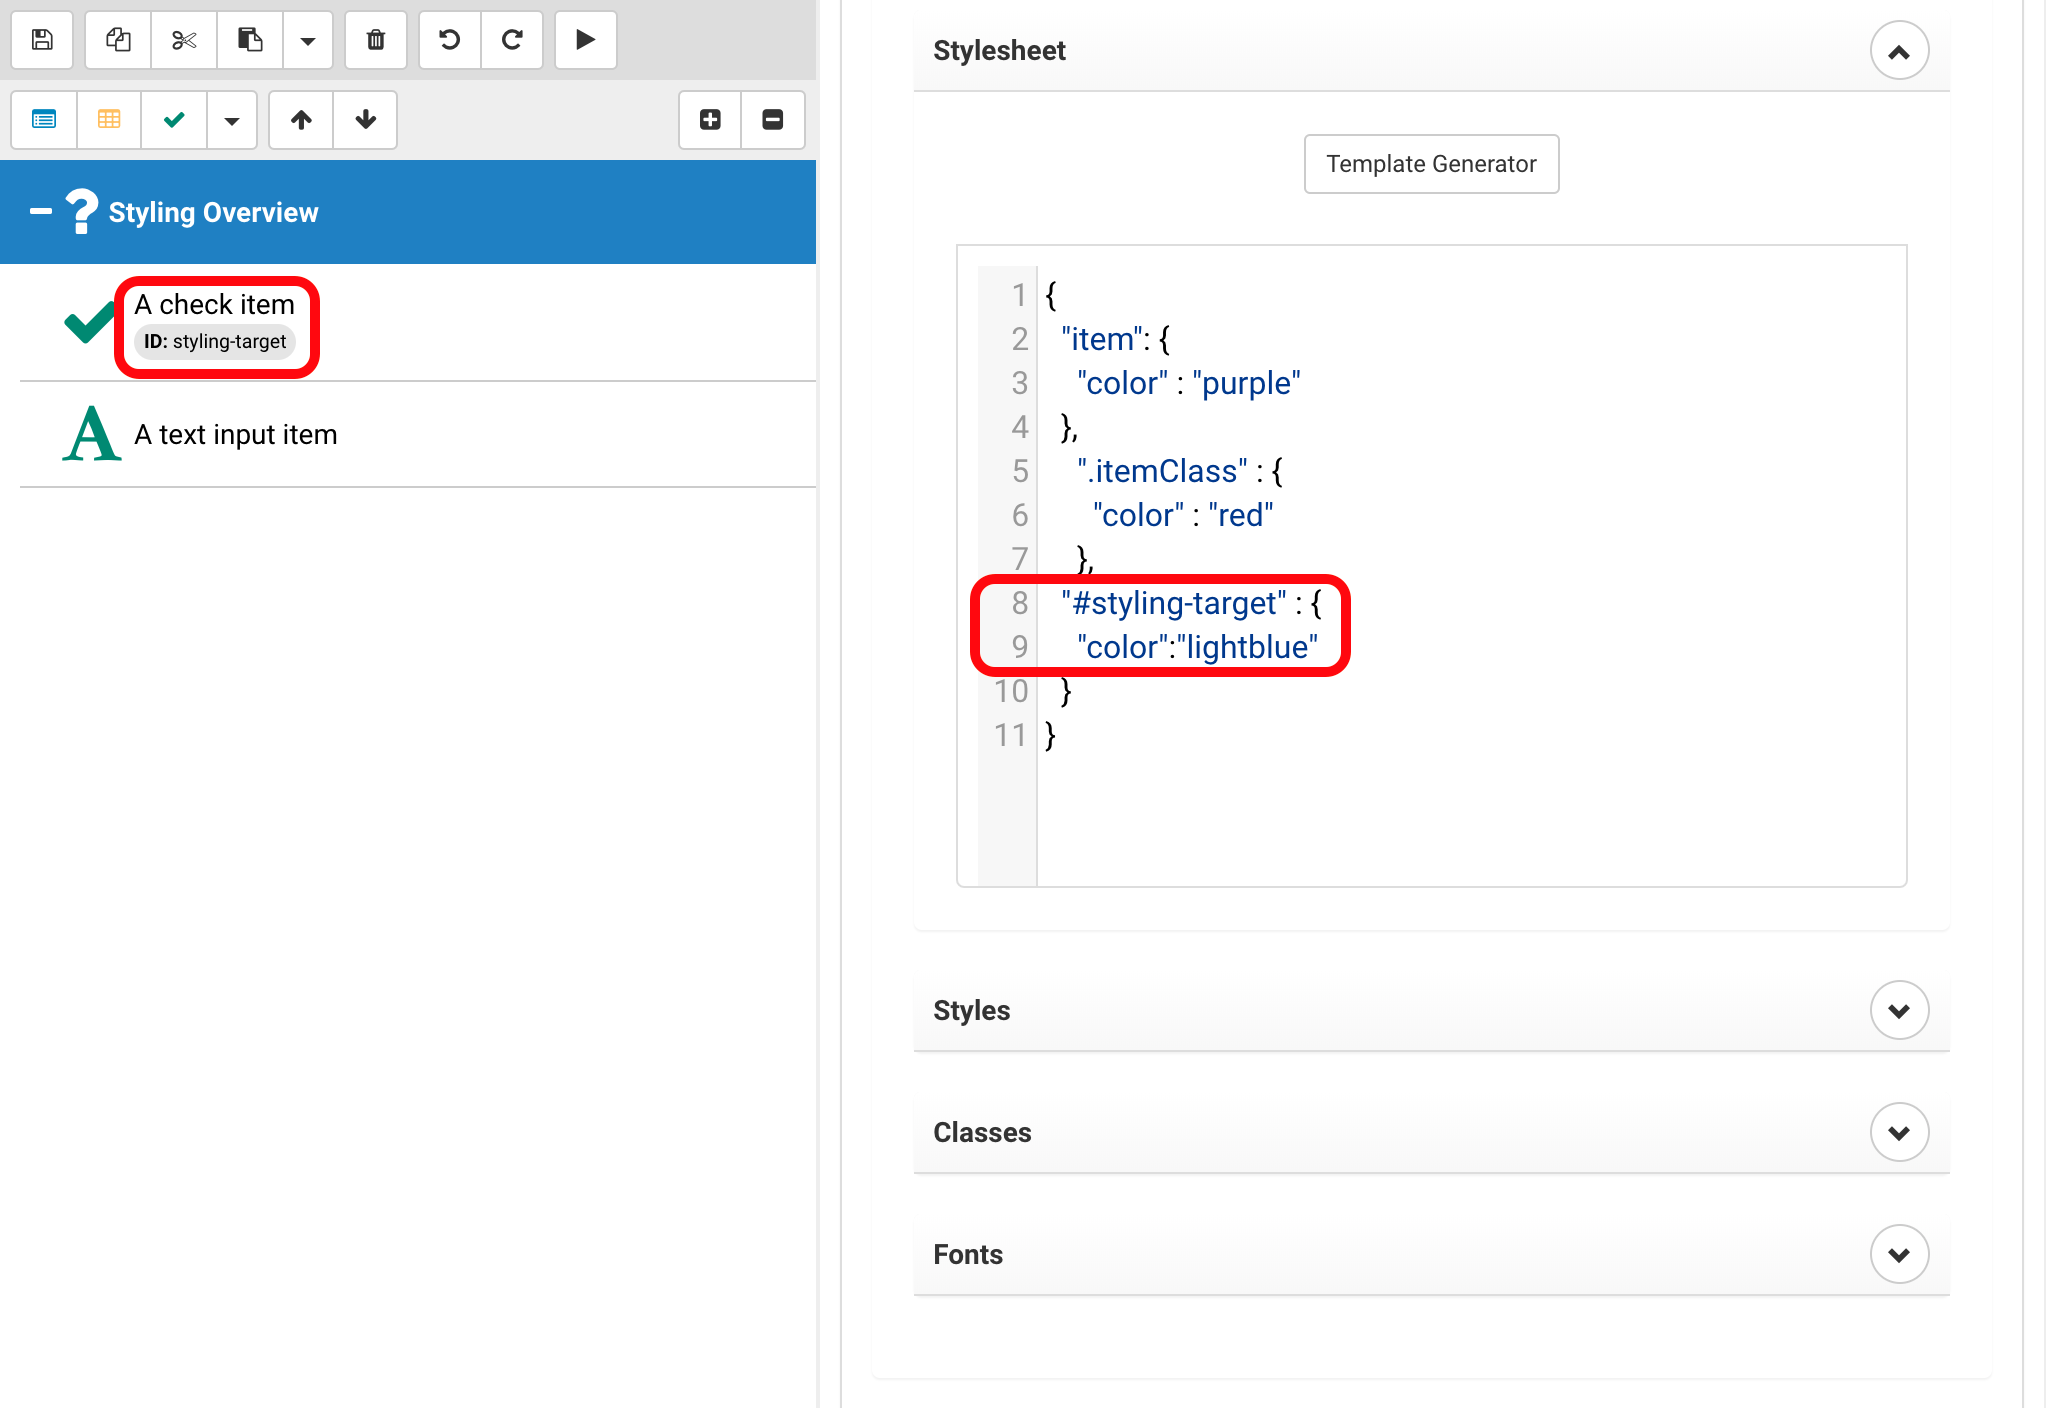Open item type dropdown arrow
2046x1408 pixels.
(232, 120)
